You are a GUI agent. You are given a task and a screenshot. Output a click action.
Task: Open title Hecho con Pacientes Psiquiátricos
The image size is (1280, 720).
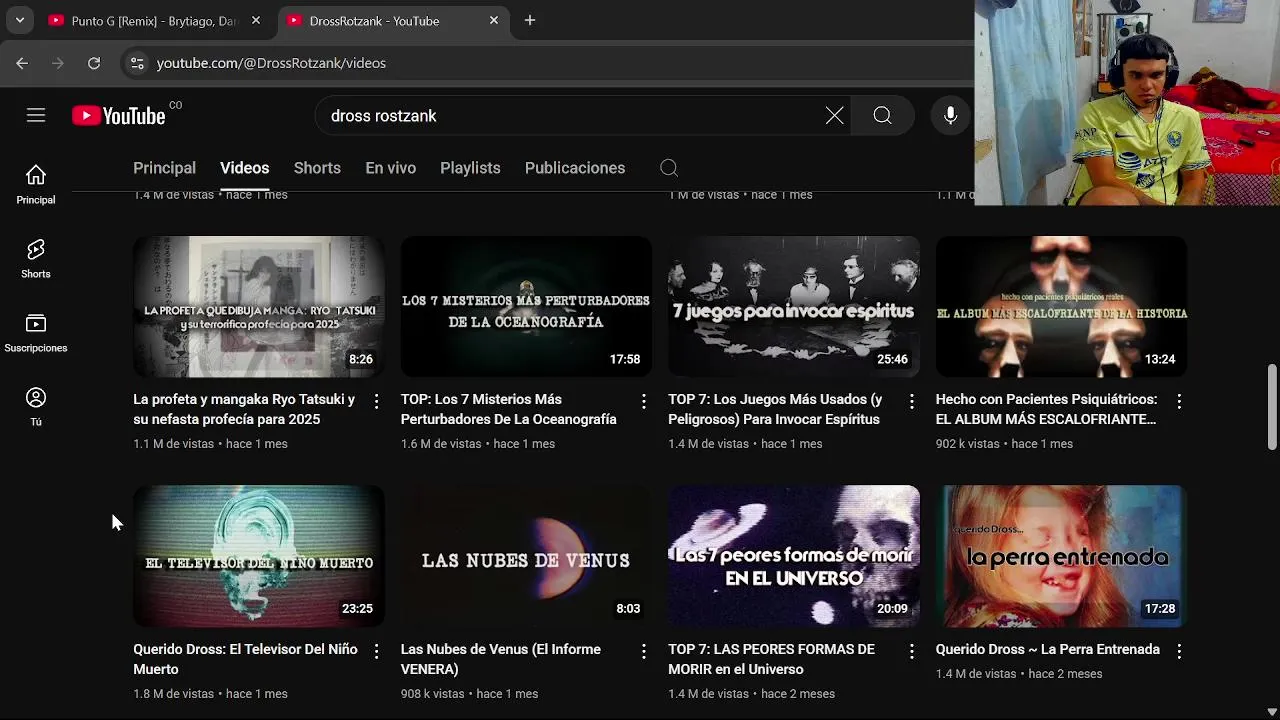click(1046, 409)
